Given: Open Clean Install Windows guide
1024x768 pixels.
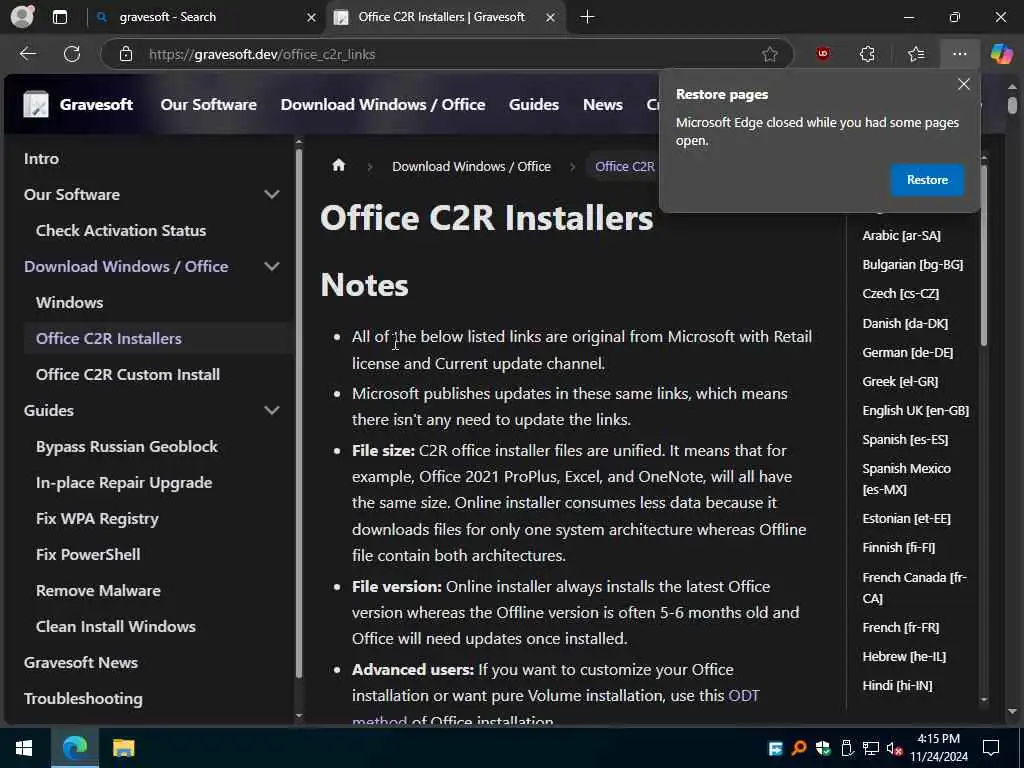Looking at the screenshot, I should (x=116, y=626).
